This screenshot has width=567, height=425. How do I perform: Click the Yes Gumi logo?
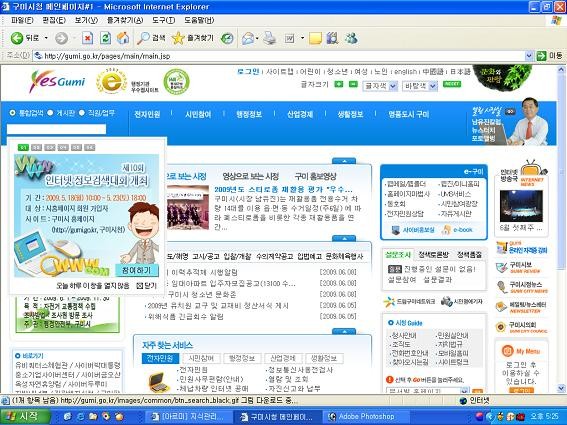[57, 81]
